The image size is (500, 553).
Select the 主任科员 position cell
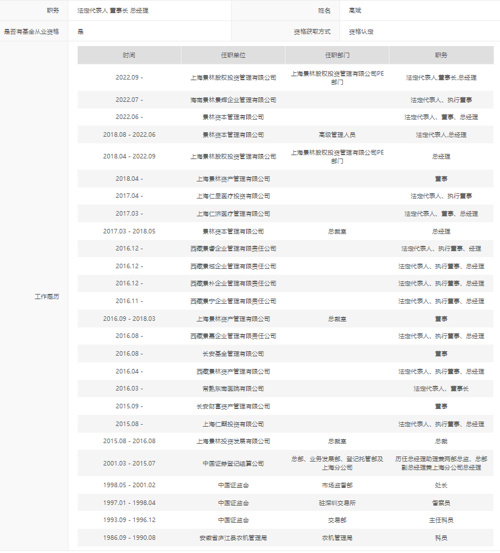(x=441, y=520)
